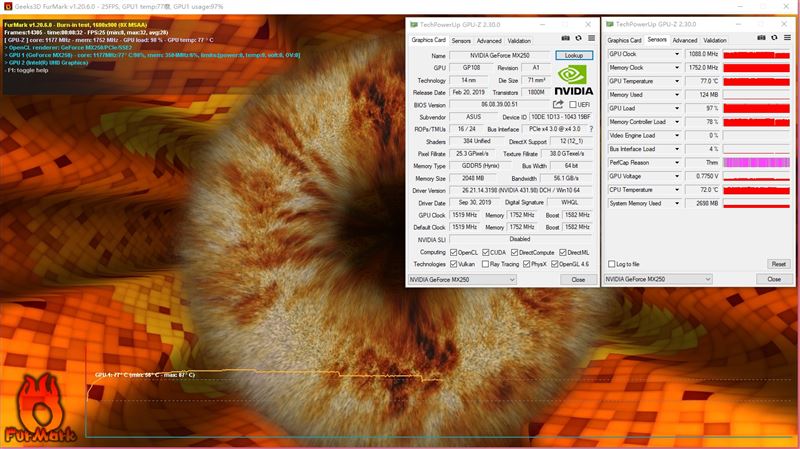Select Graphics Card tab in left GPU-Z window
The width and height of the screenshot is (800, 449).
429,40
